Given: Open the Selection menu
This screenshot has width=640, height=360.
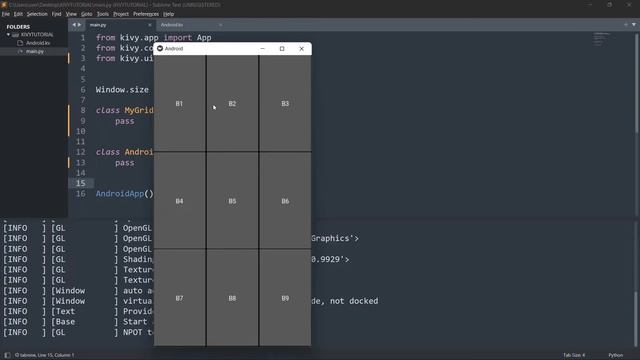Looking at the screenshot, I should pyautogui.click(x=37, y=14).
